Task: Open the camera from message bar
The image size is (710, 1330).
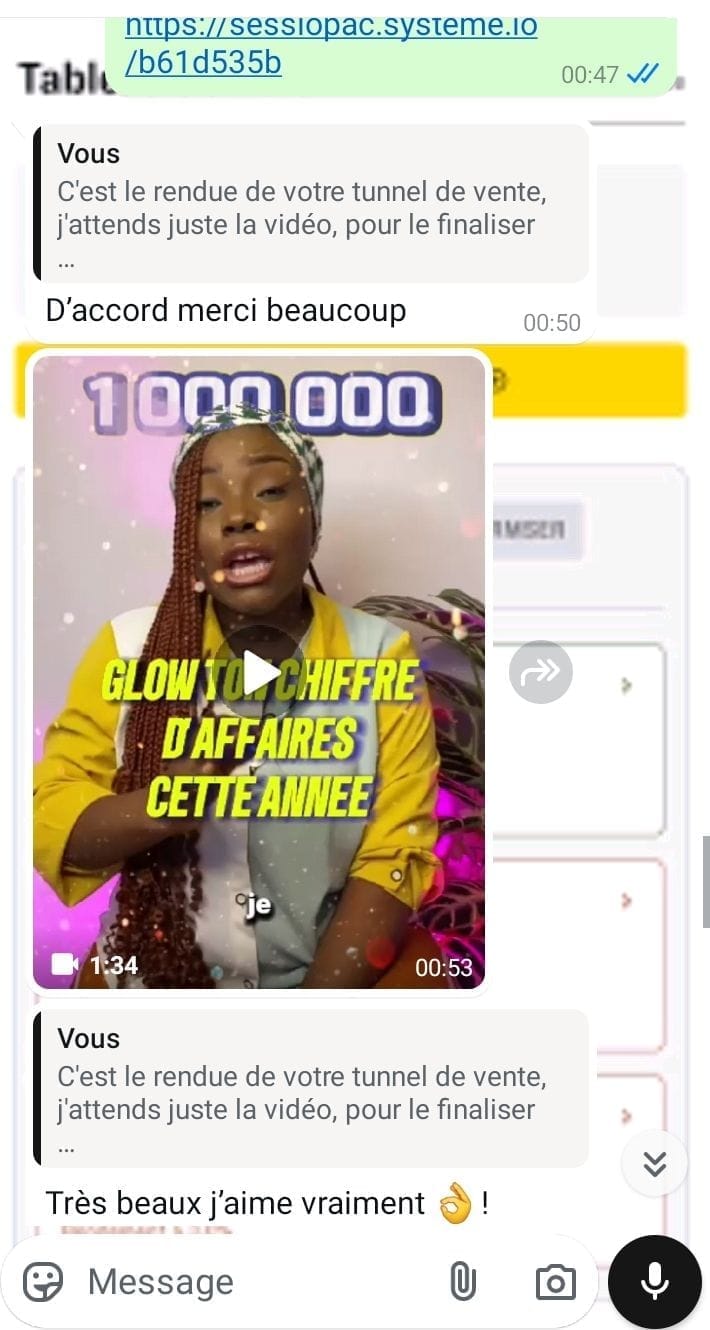Action: 555,1282
